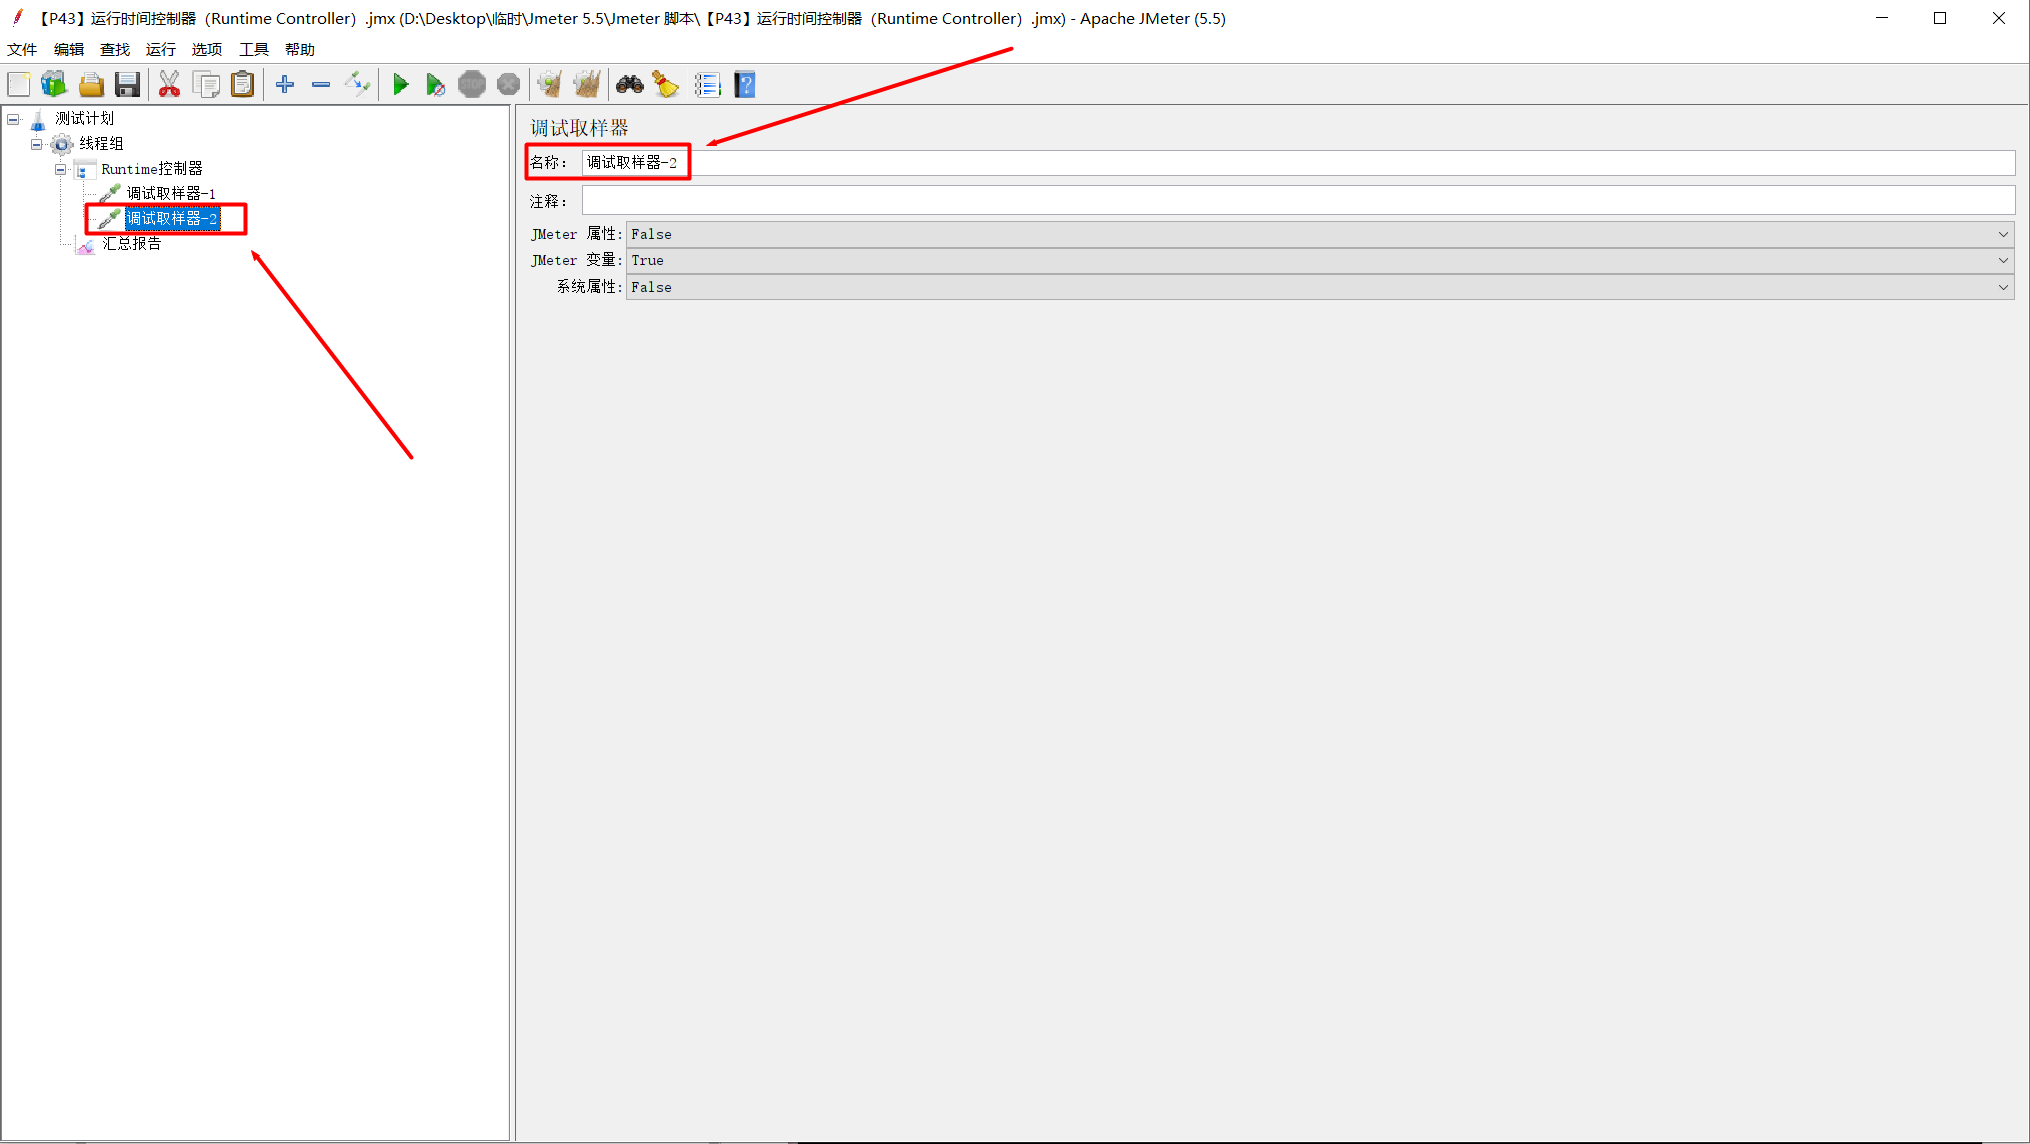Click the Paste clipboard icon
The image size is (2030, 1144).
click(242, 85)
